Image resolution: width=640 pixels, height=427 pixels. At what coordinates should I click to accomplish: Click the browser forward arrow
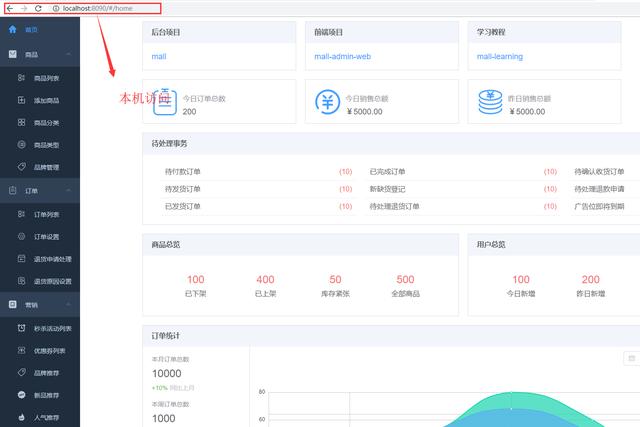24,8
